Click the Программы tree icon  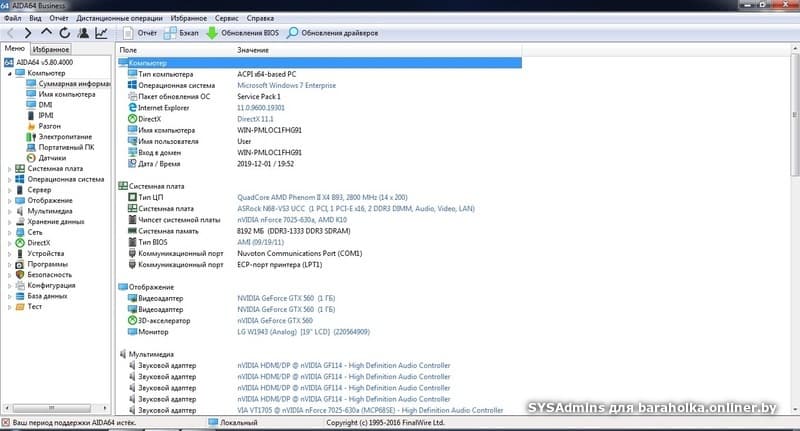tap(20, 264)
